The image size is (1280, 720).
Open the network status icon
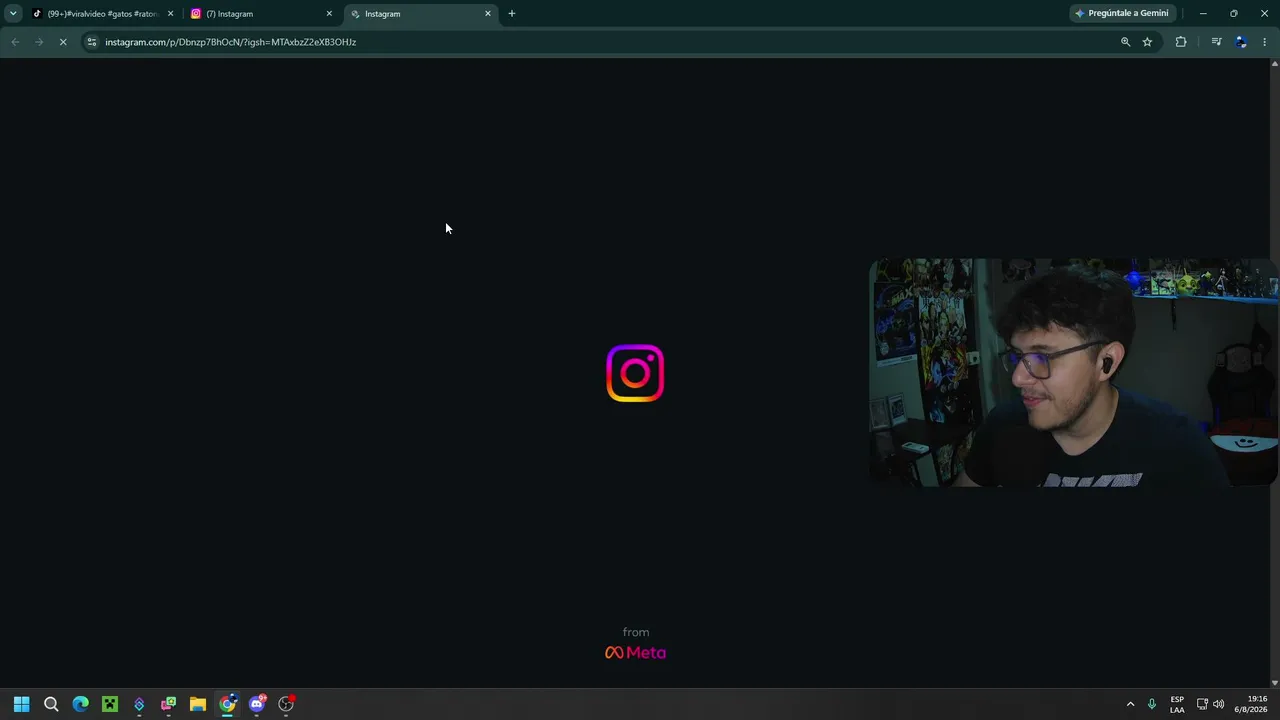(x=1202, y=704)
